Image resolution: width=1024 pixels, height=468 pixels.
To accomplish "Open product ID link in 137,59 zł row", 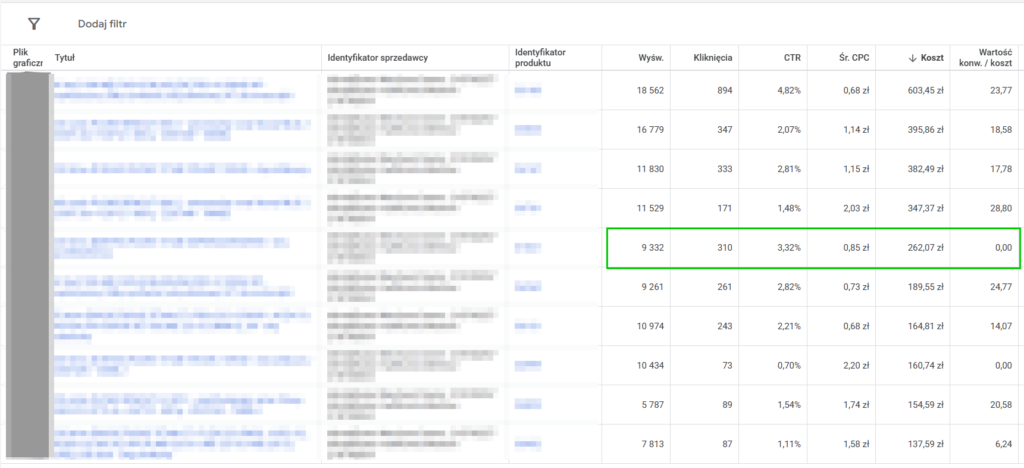I will tap(528, 442).
